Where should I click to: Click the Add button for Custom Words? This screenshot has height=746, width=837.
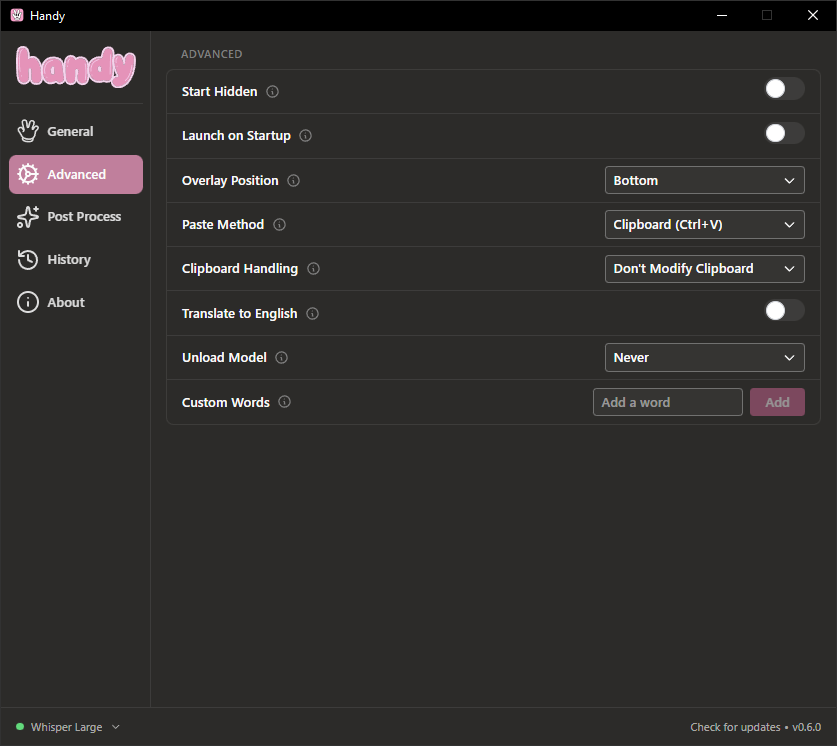click(777, 401)
